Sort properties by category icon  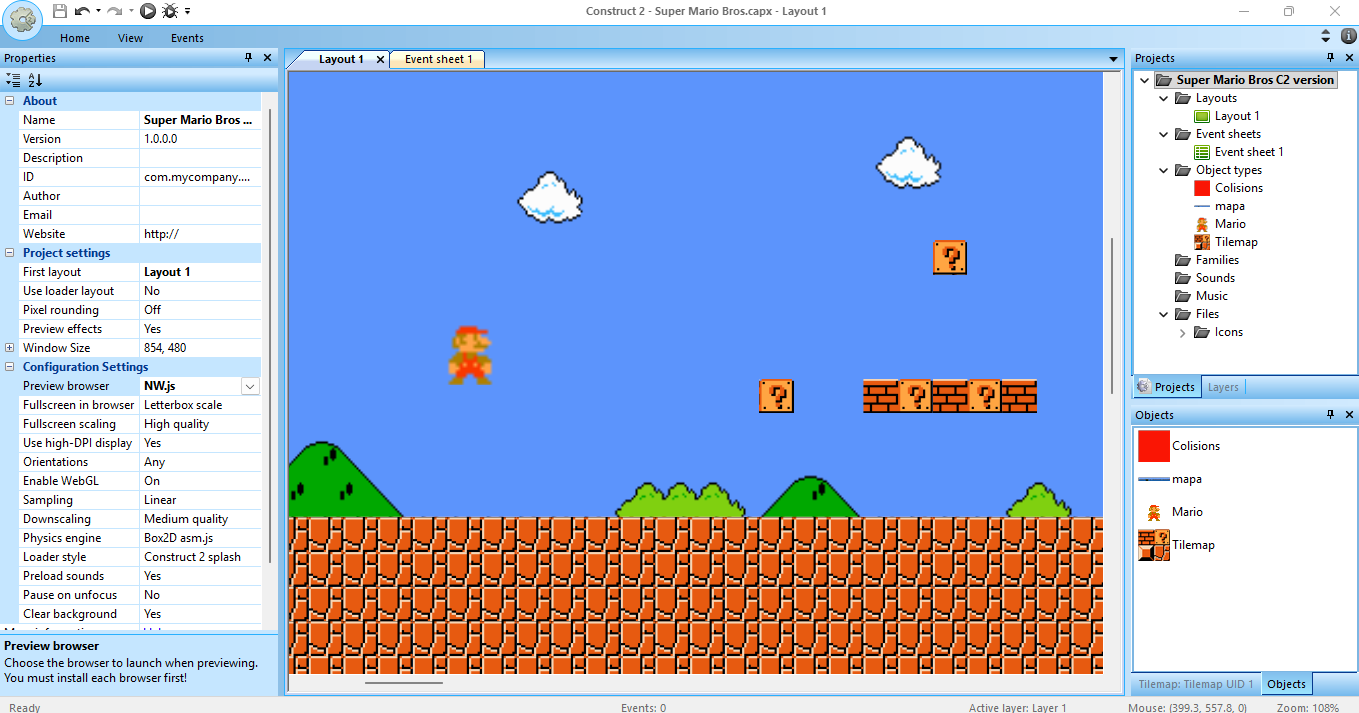[x=13, y=80]
